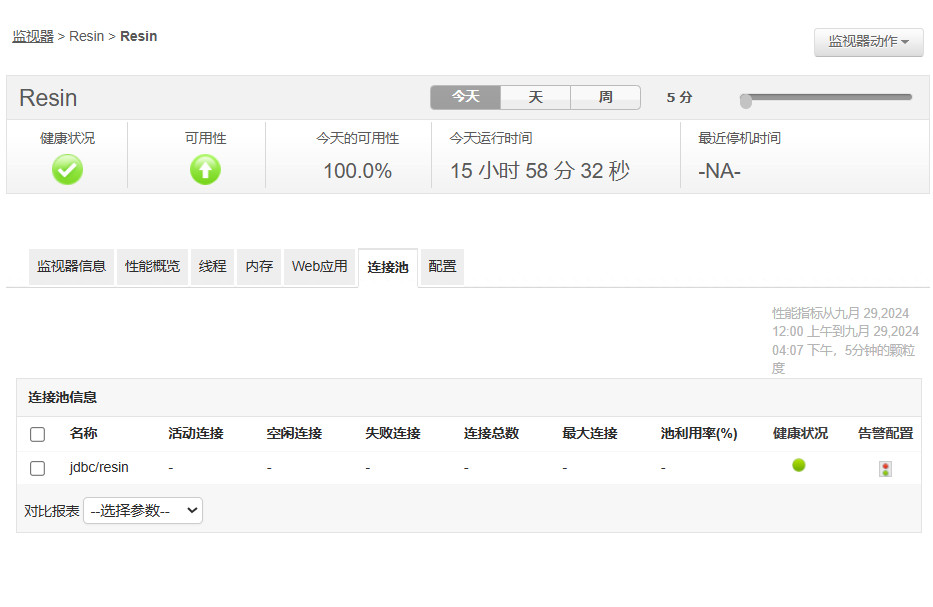Click the 最大连接 column header
This screenshot has height=607, width=933.
[x=590, y=433]
